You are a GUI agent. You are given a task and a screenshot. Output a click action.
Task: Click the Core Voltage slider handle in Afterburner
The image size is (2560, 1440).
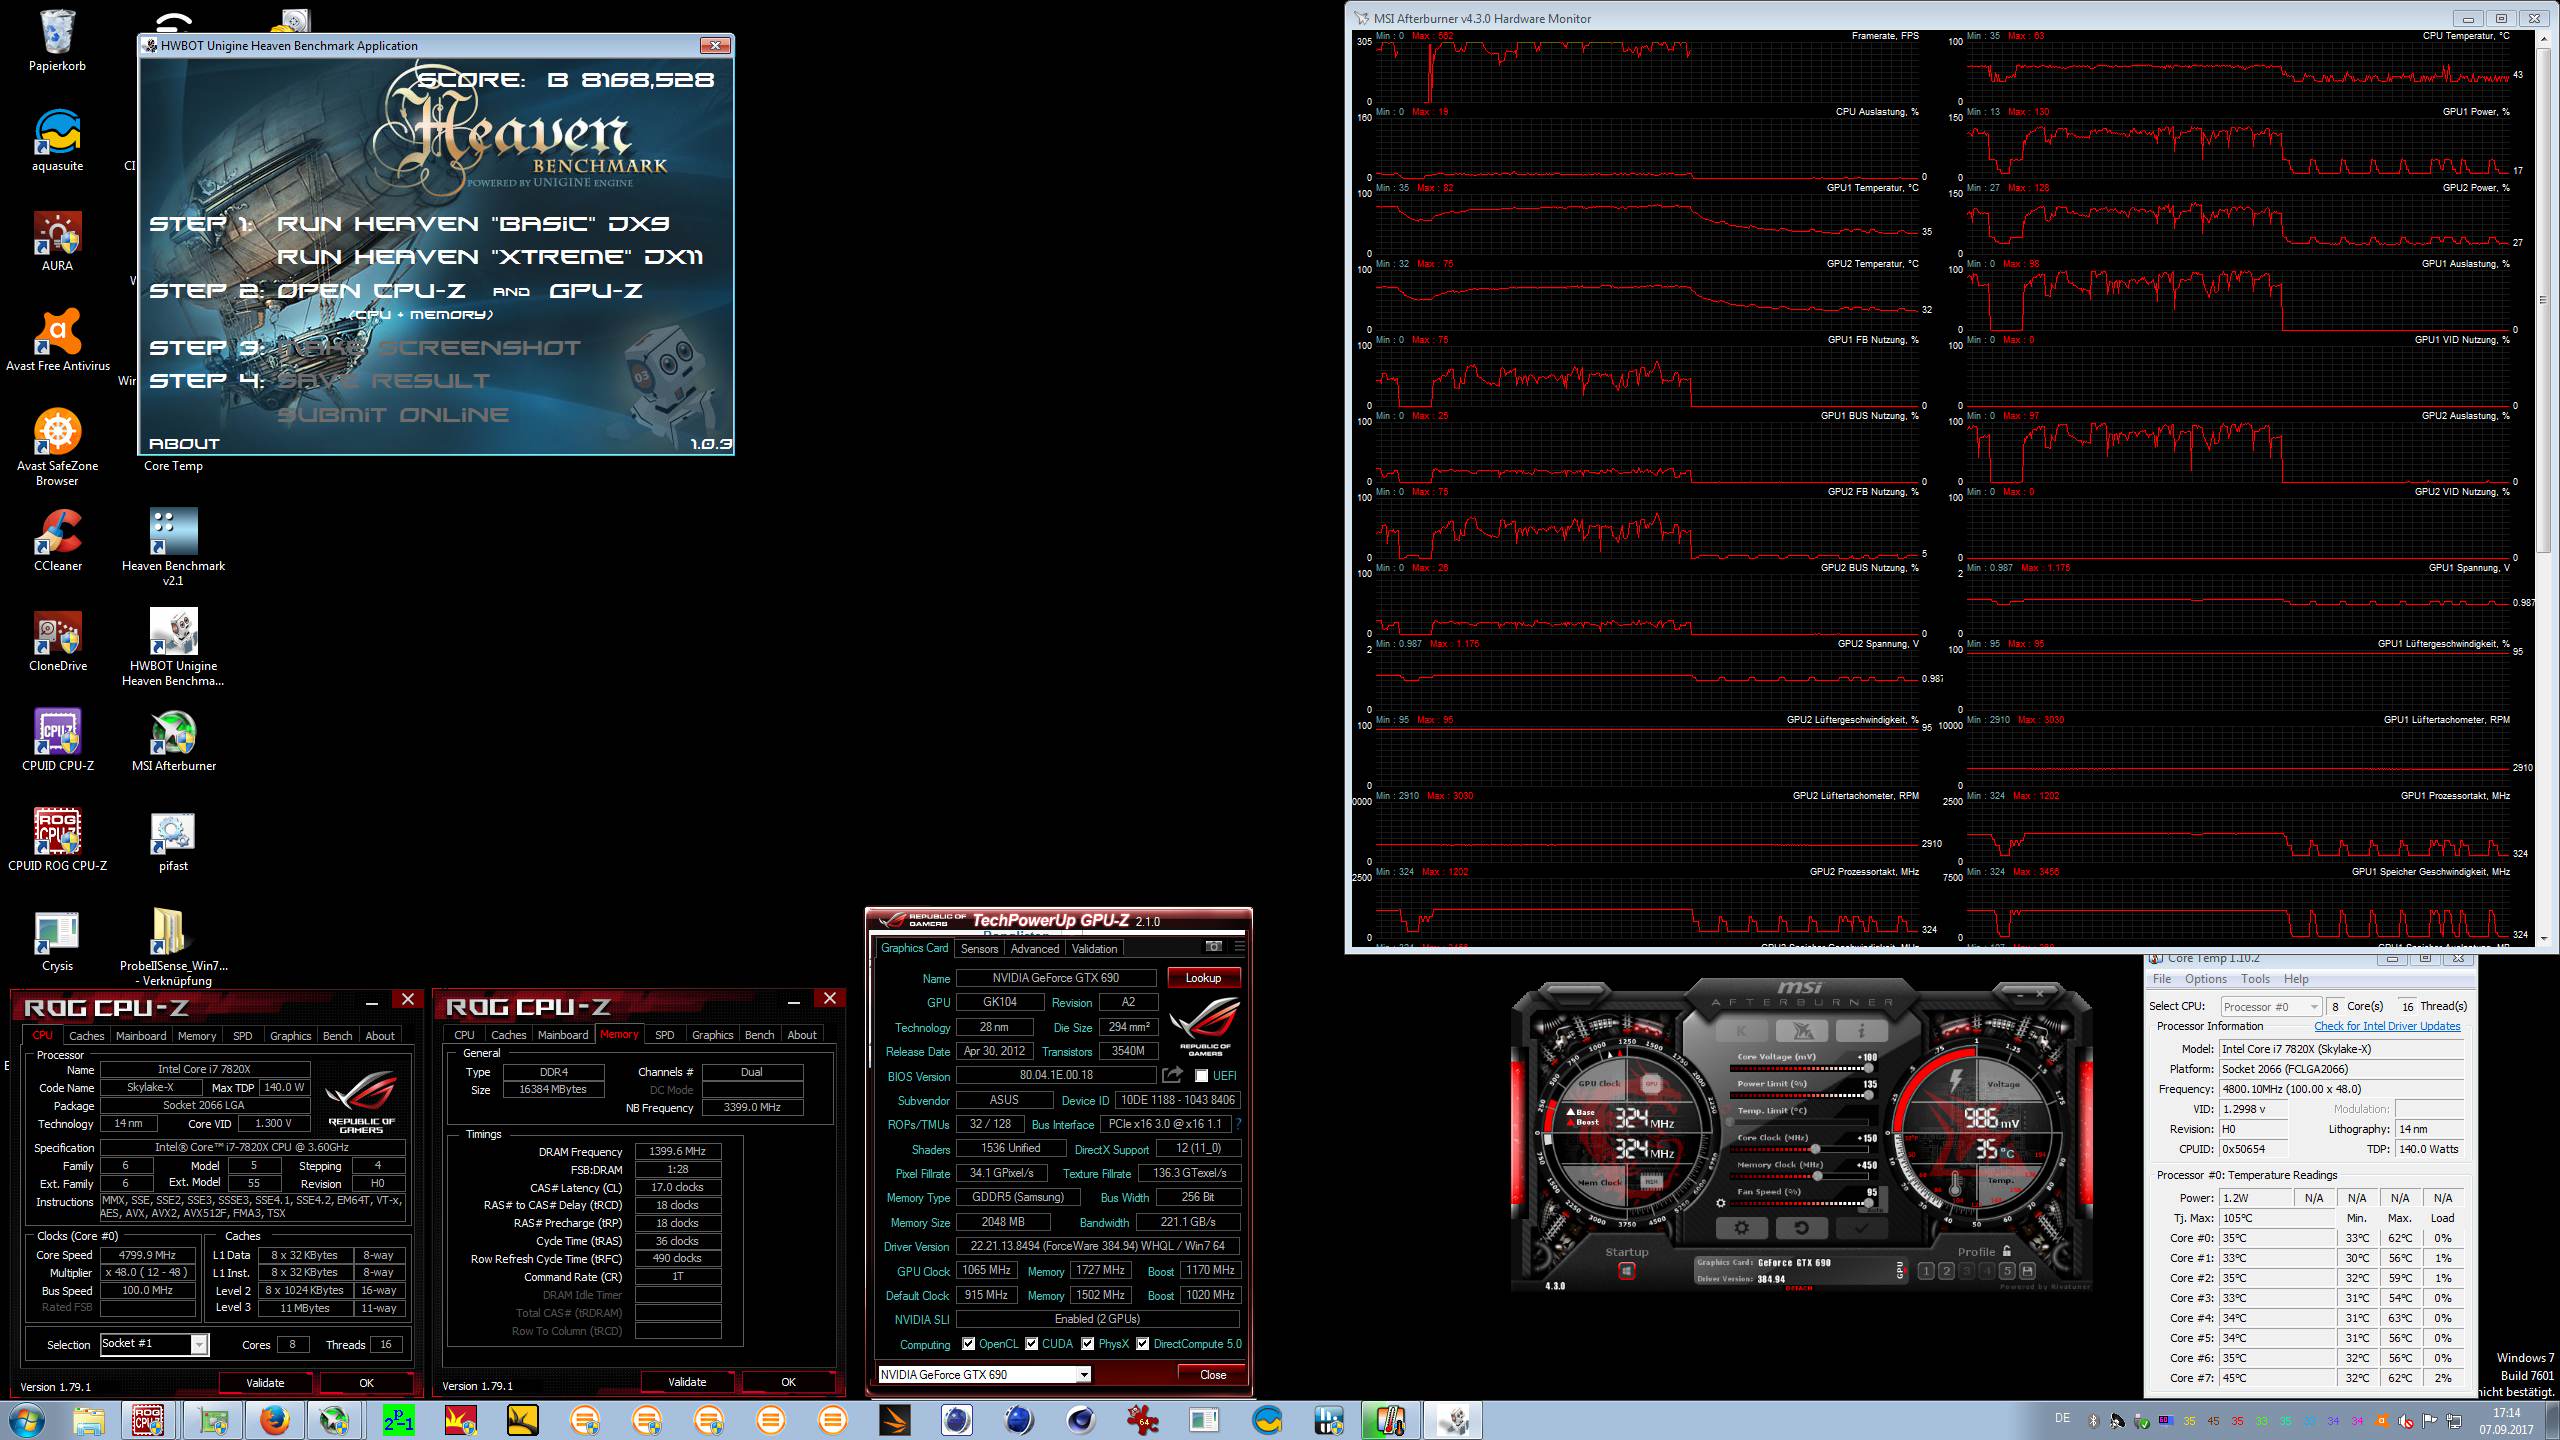click(1867, 1069)
